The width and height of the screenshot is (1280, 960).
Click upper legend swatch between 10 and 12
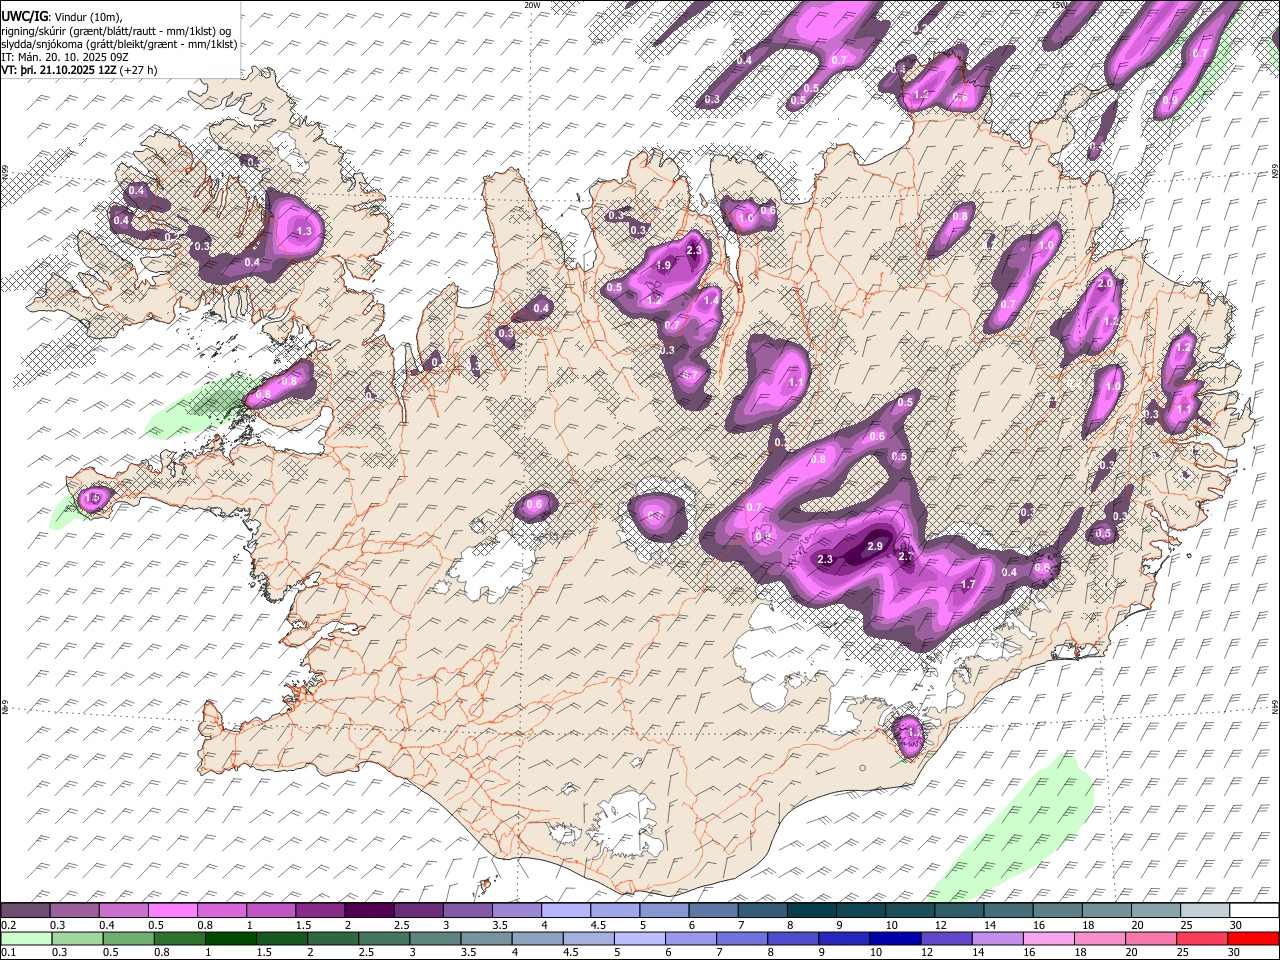pos(910,910)
